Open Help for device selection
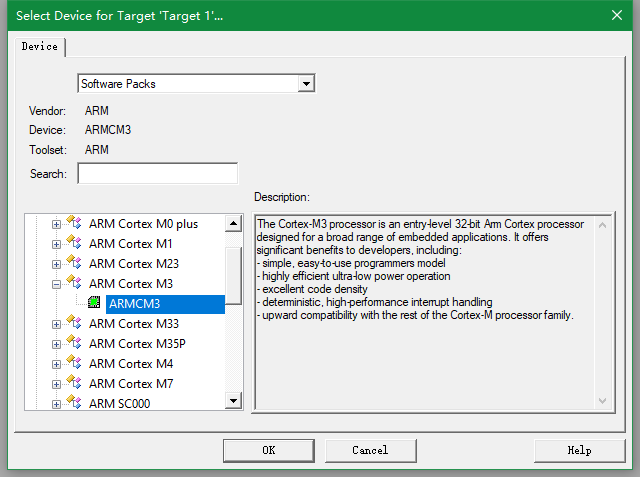 pos(579,450)
